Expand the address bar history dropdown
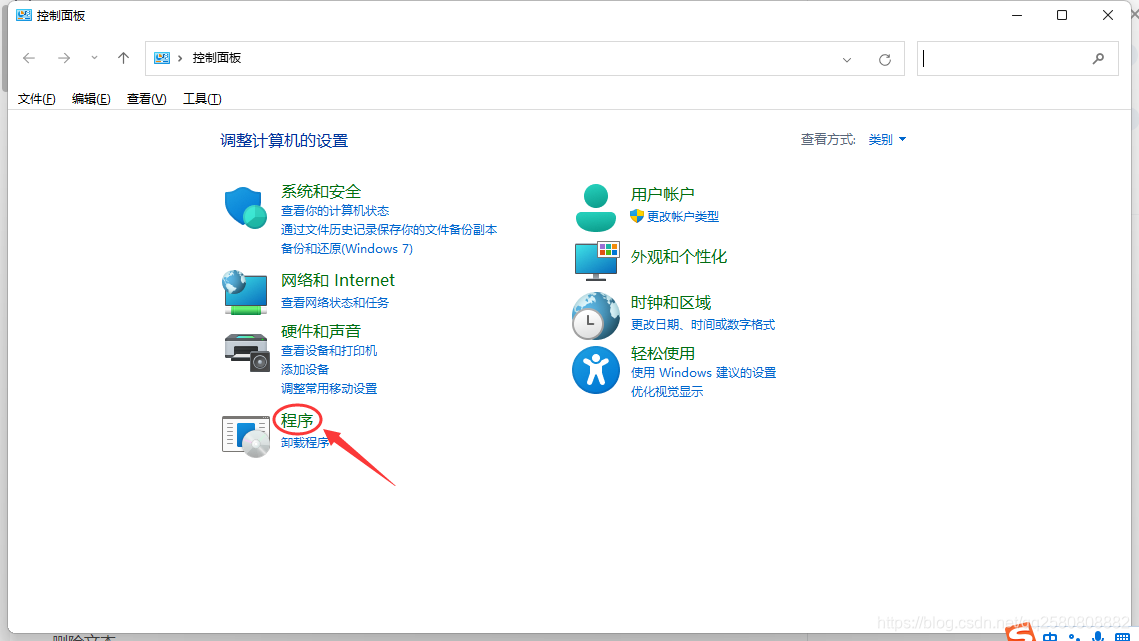The image size is (1139, 641). pyautogui.click(x=847, y=60)
